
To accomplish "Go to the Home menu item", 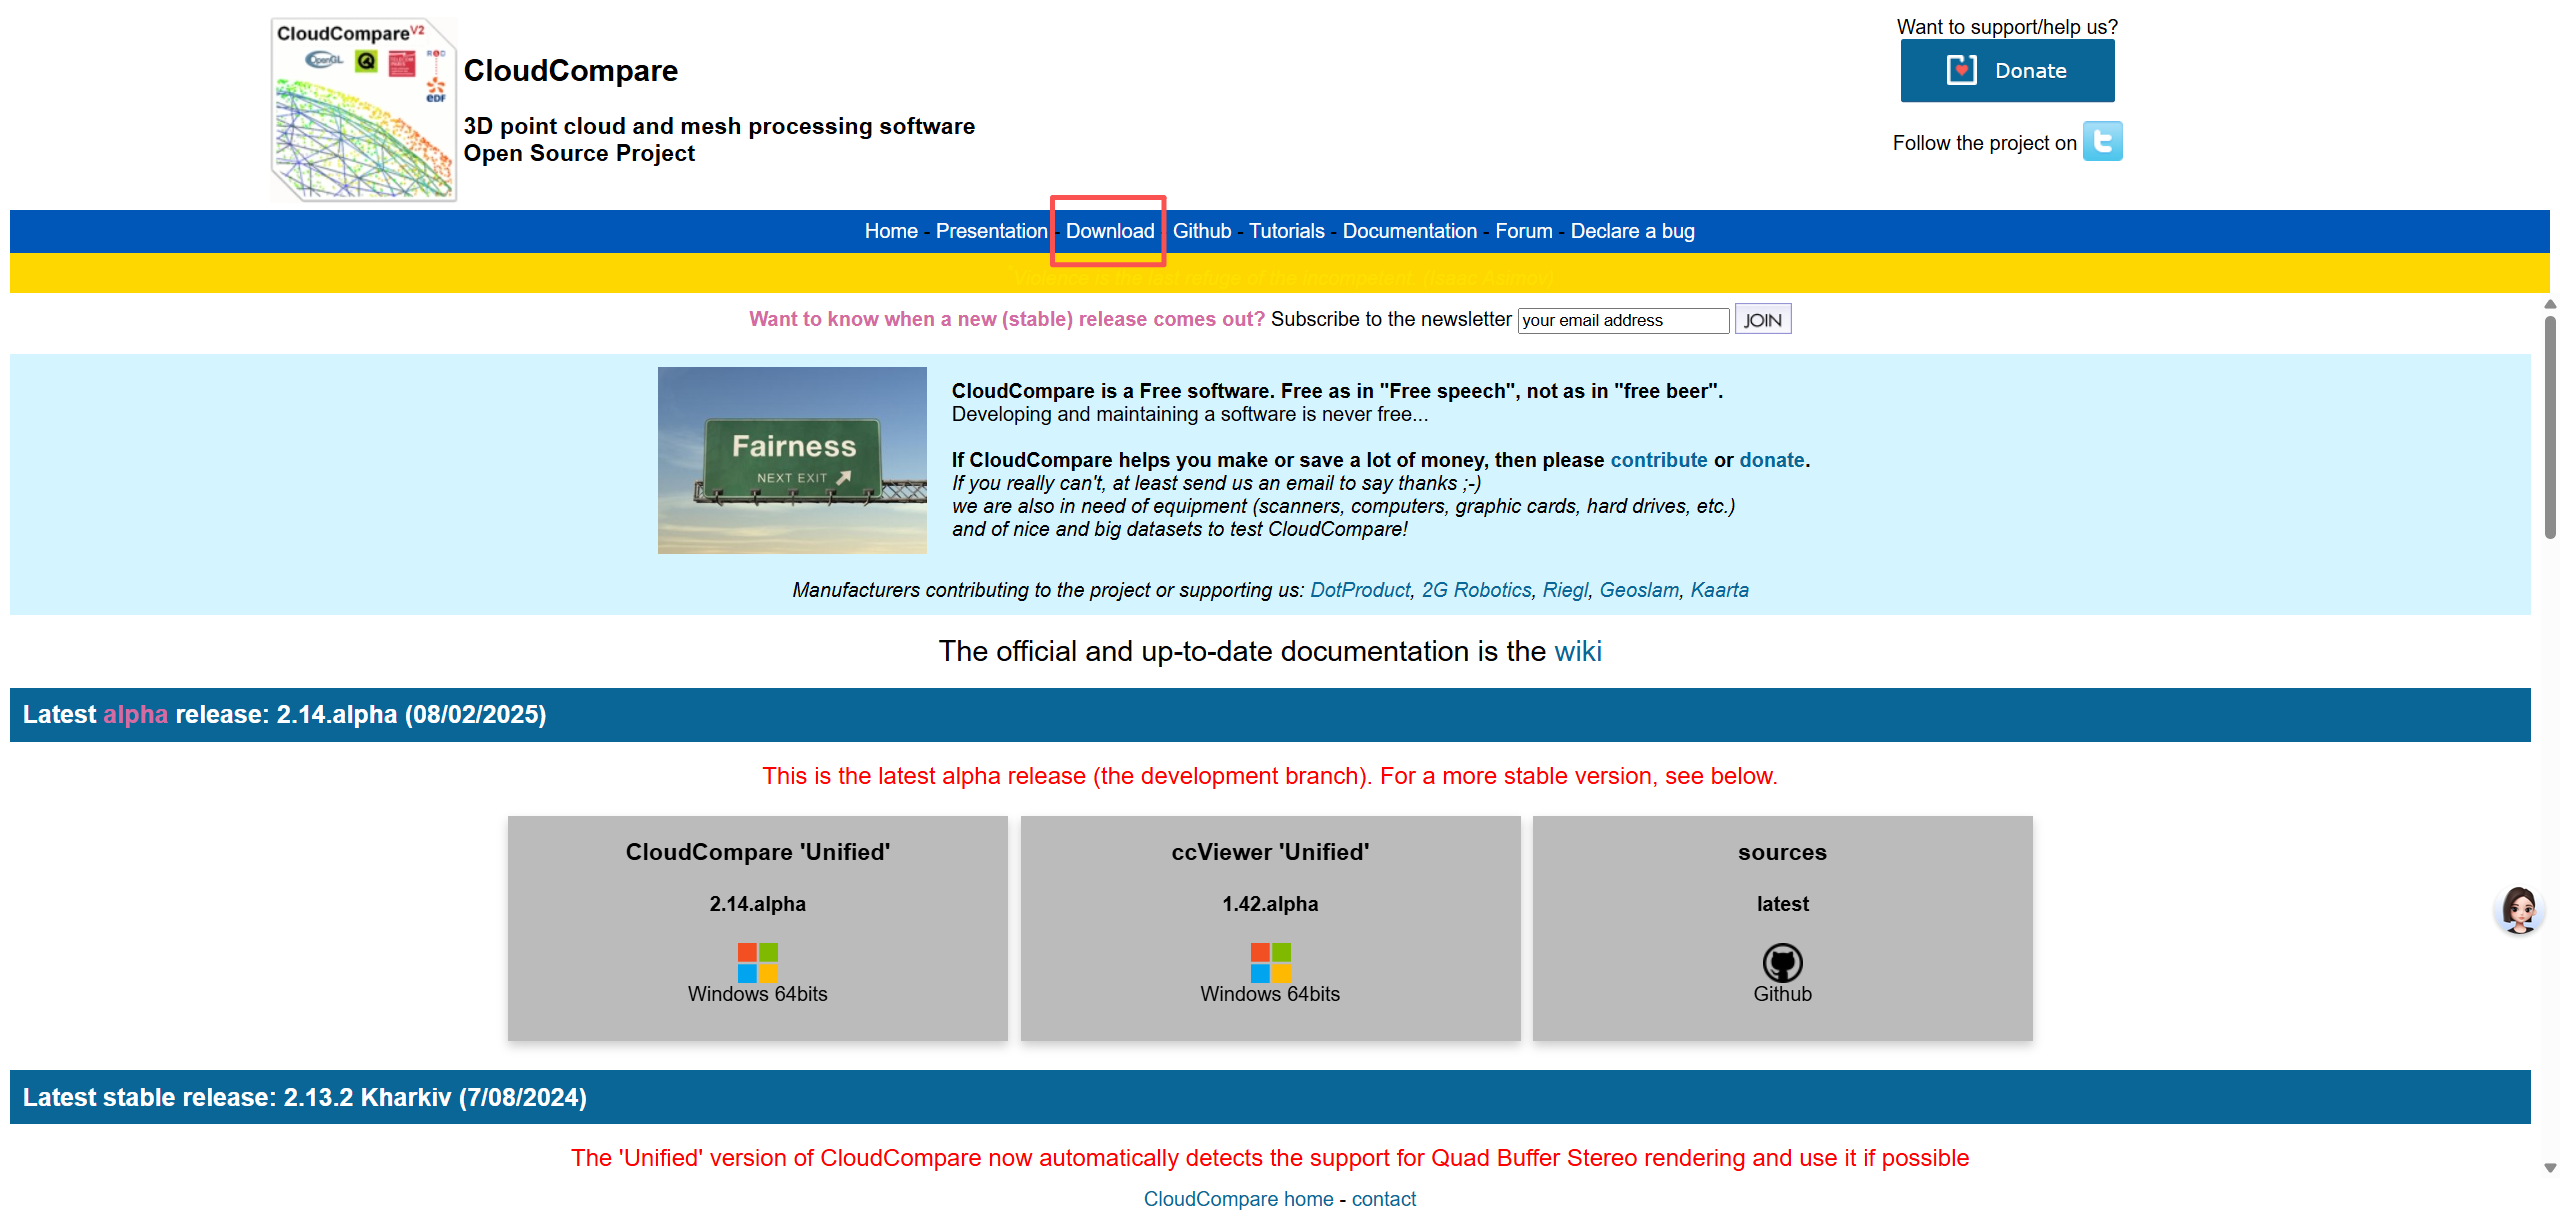I will tap(891, 231).
